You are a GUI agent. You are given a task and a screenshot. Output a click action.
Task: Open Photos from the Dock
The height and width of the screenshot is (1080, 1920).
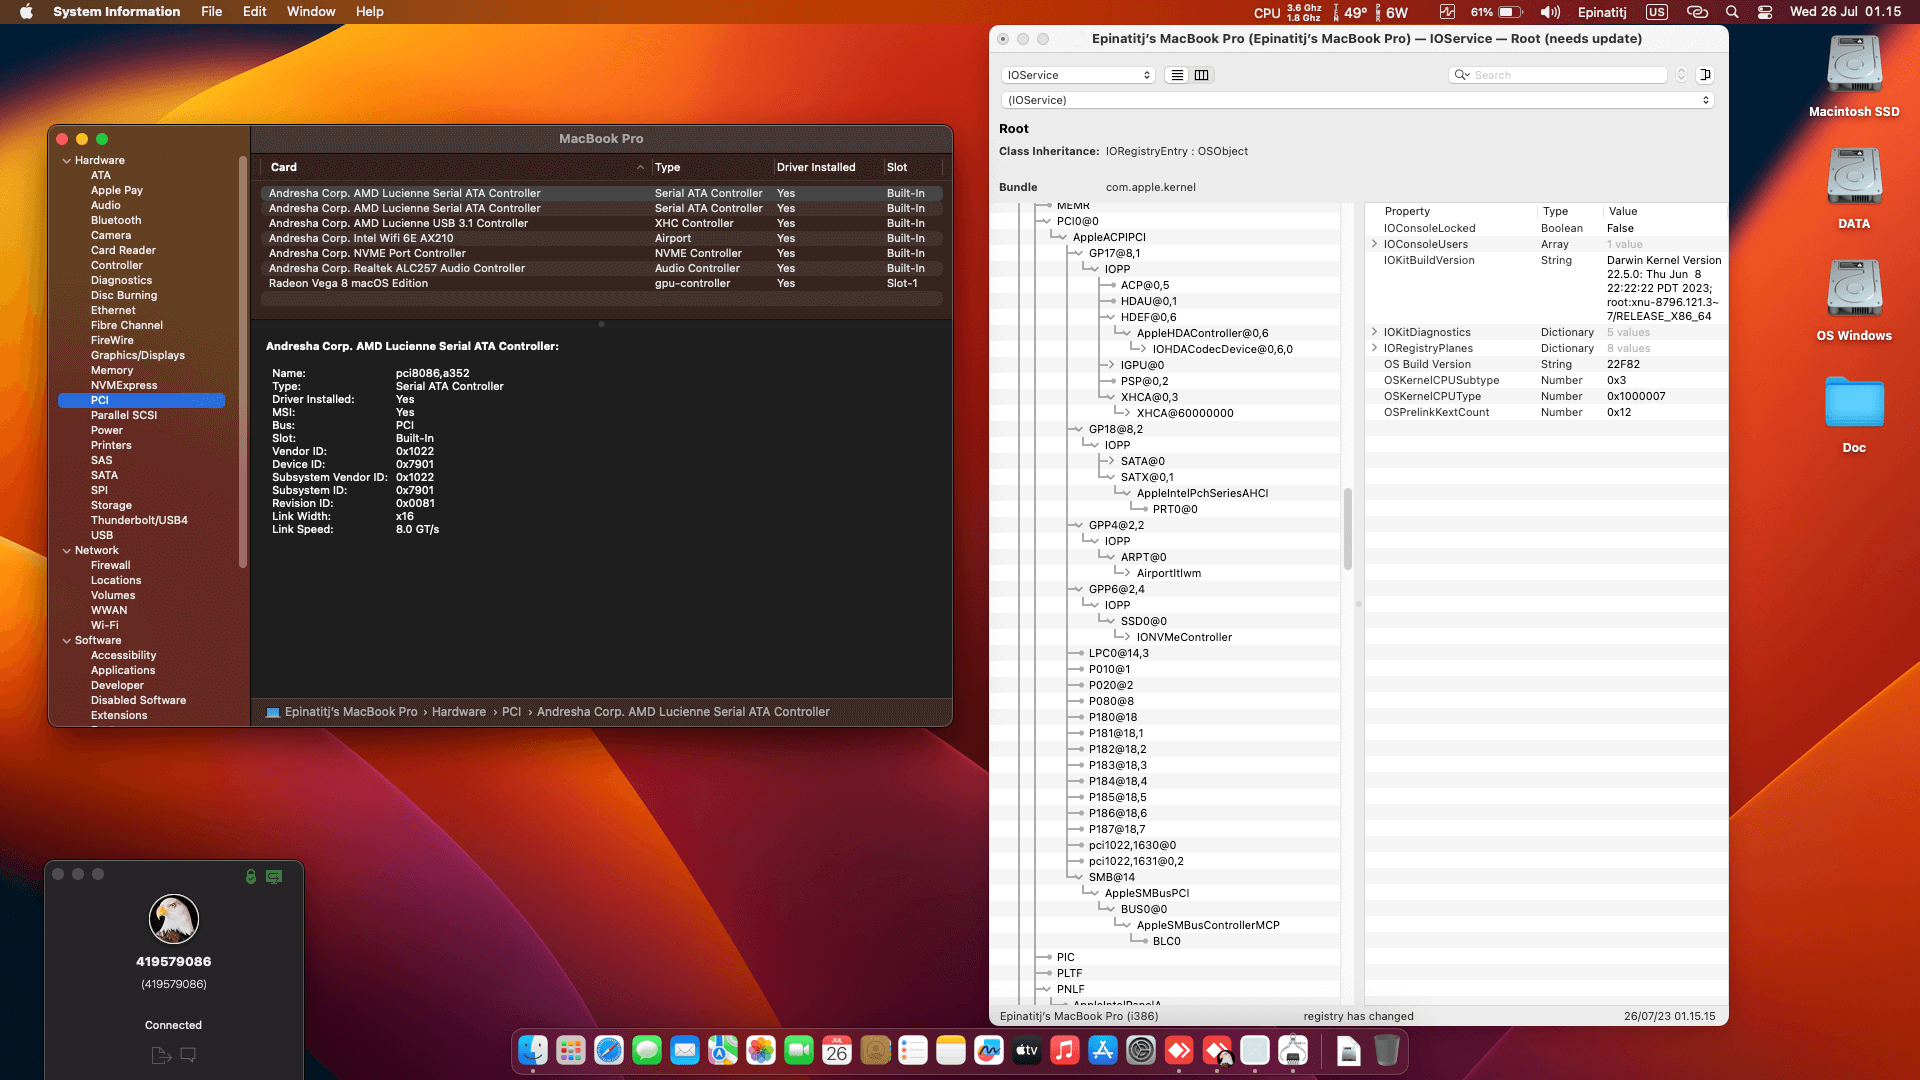[759, 1051]
